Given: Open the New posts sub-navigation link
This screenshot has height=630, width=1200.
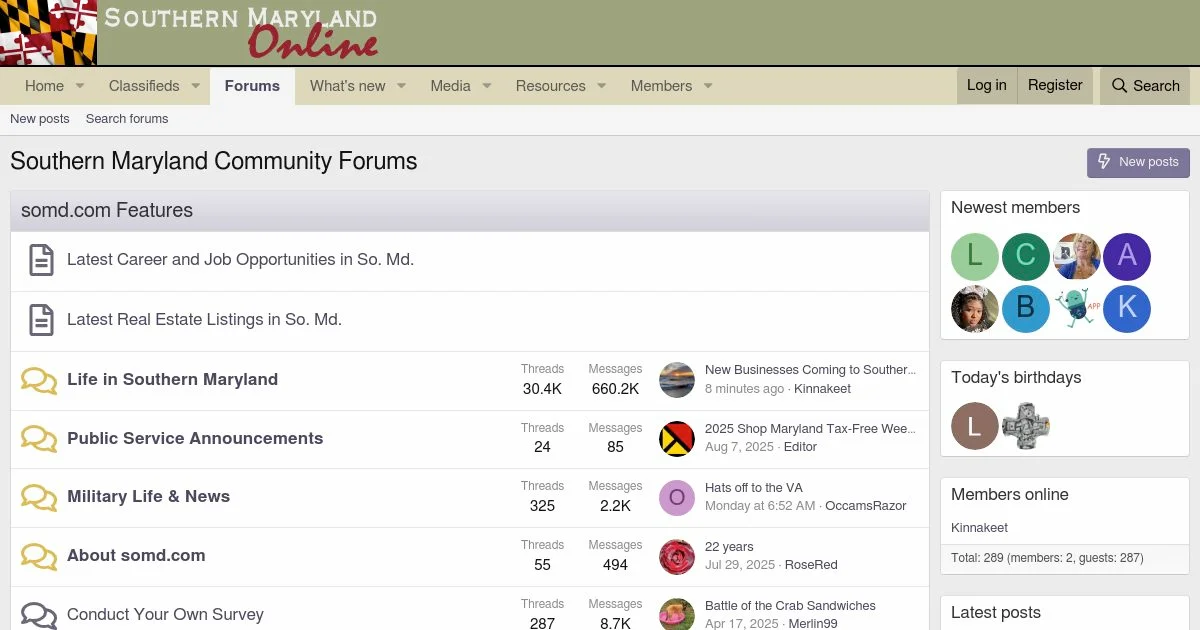Looking at the screenshot, I should coord(40,119).
